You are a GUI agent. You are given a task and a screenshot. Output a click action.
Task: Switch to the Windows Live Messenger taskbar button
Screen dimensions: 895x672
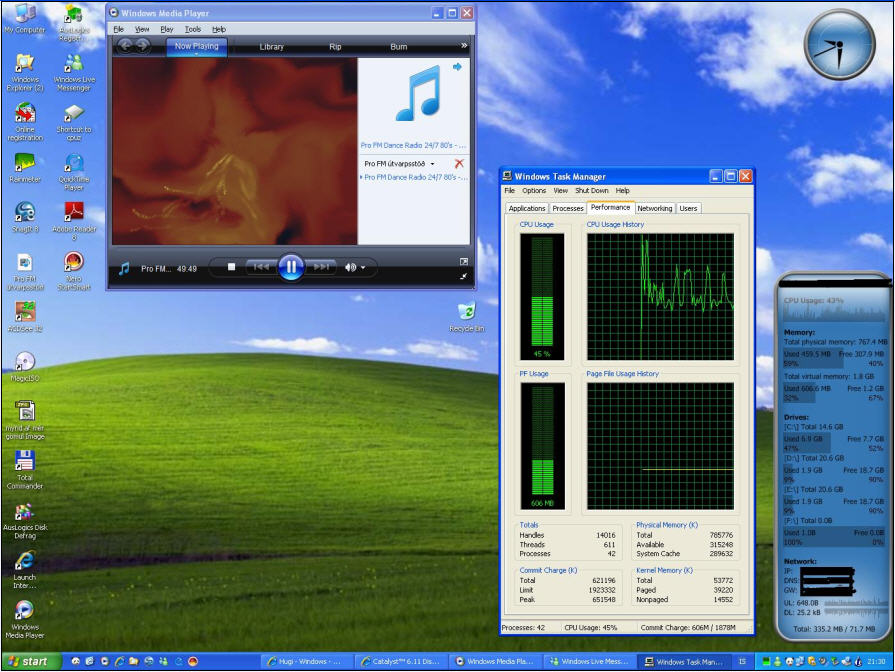(589, 662)
